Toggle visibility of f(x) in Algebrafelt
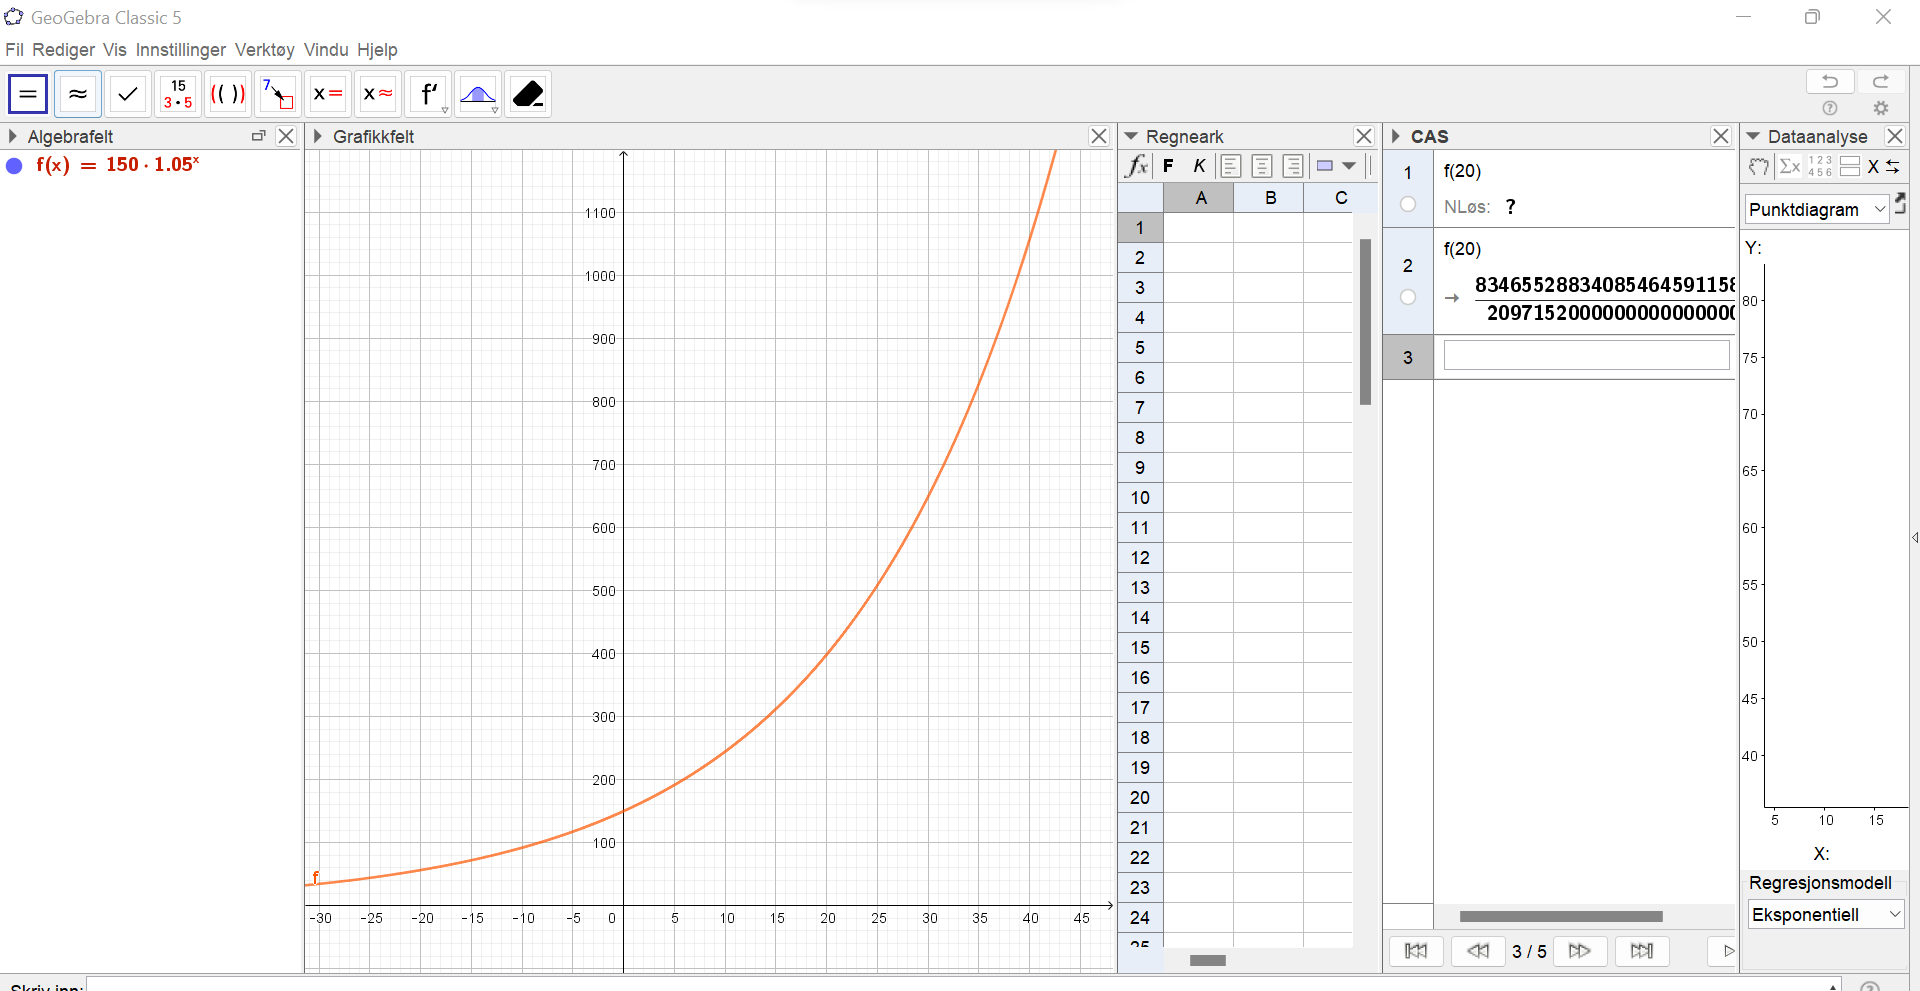This screenshot has width=1920, height=991. point(14,166)
